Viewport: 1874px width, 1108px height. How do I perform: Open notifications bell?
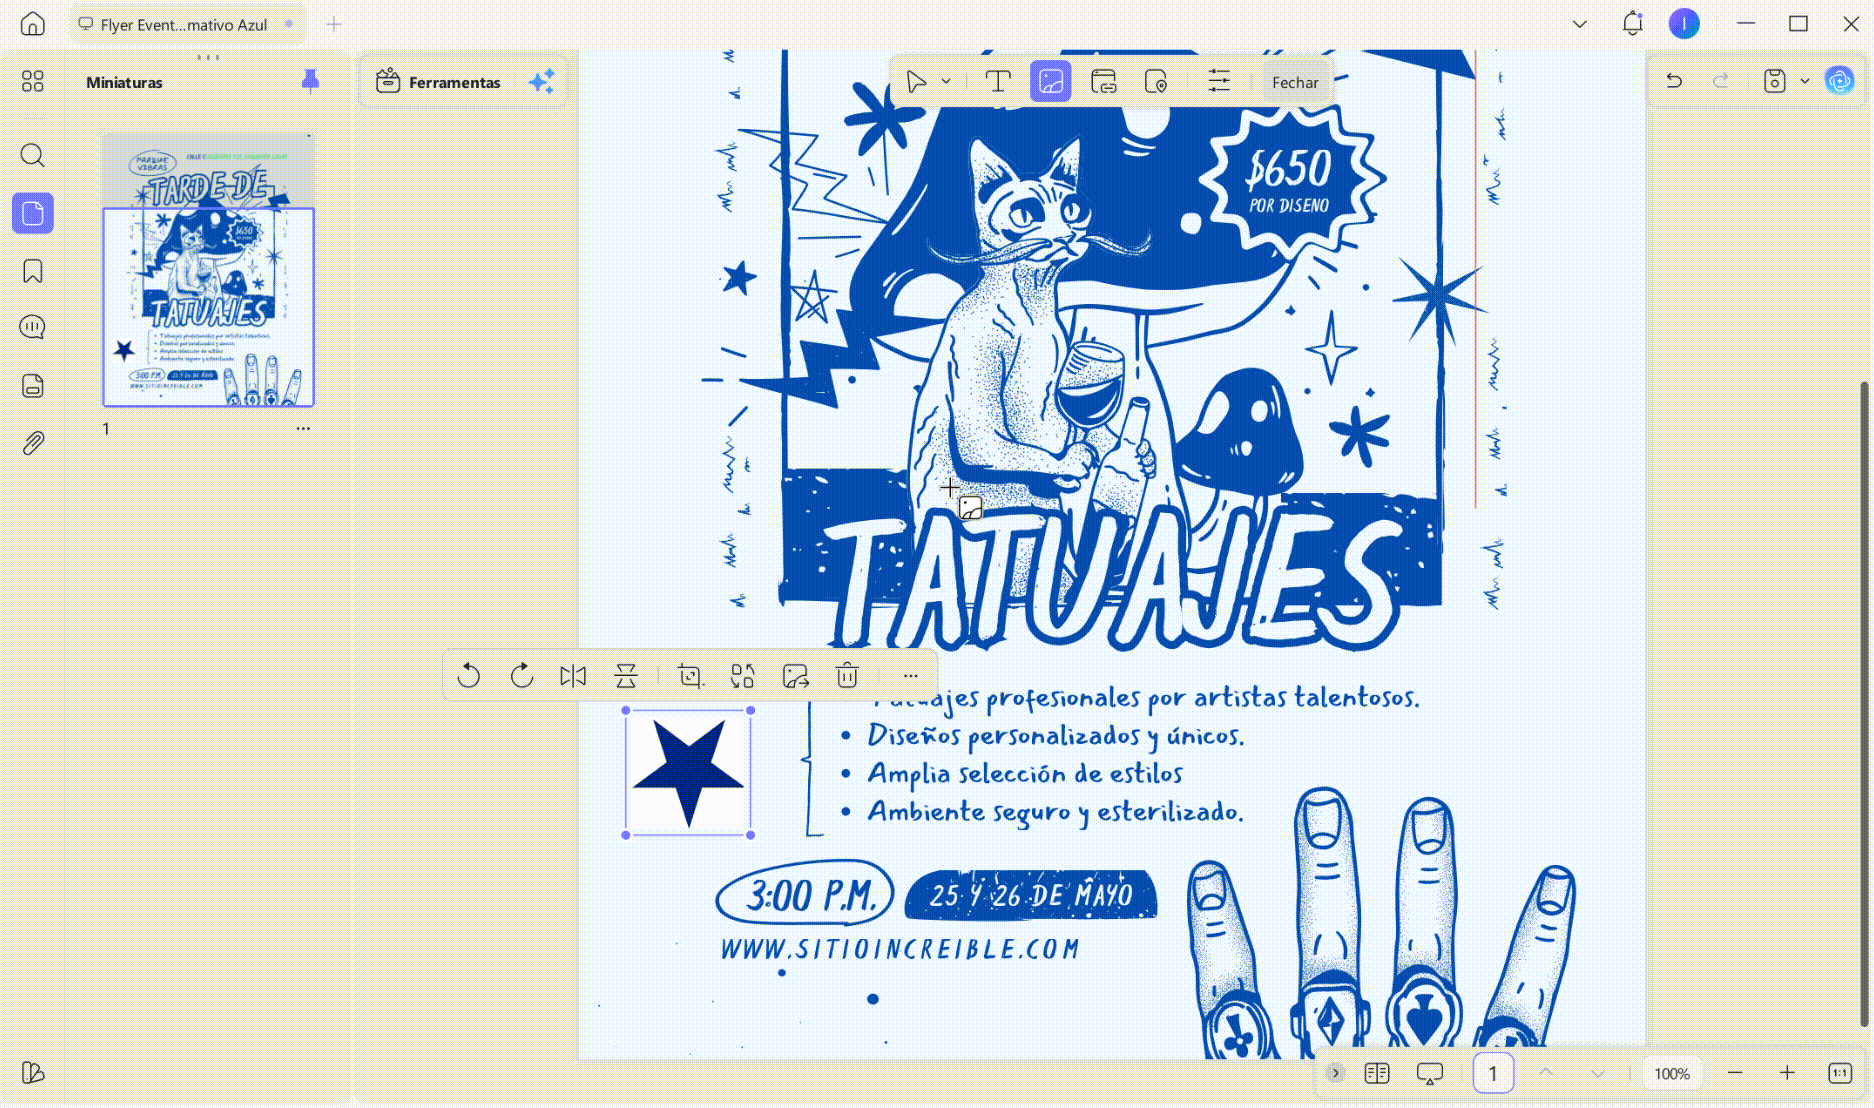coord(1633,24)
